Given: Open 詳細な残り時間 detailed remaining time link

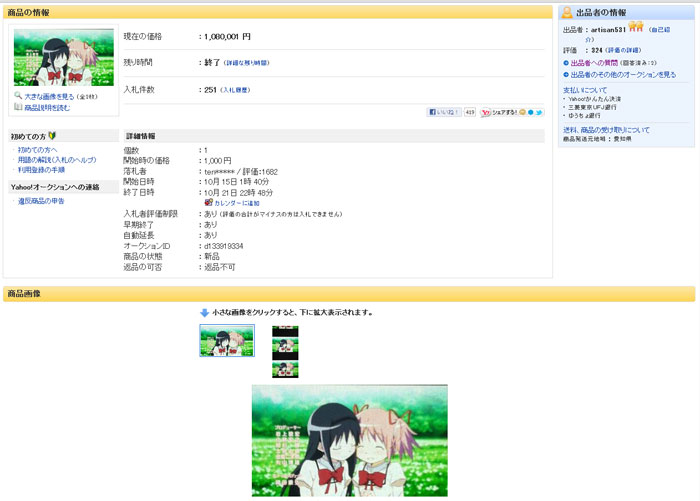Looking at the screenshot, I should coord(267,63).
